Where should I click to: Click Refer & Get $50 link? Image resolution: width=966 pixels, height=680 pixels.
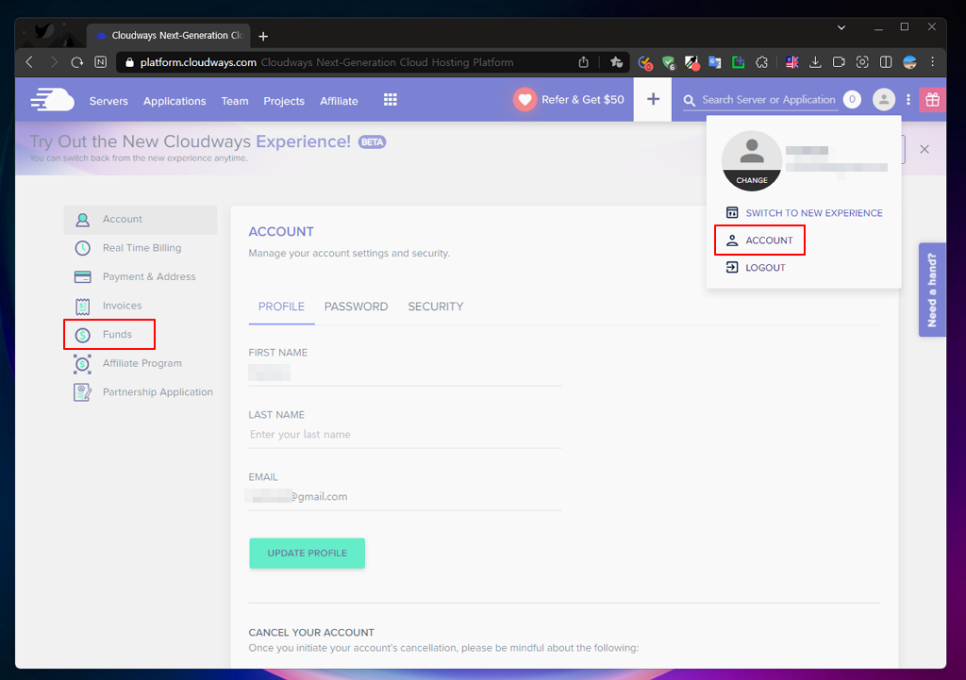[x=583, y=100]
